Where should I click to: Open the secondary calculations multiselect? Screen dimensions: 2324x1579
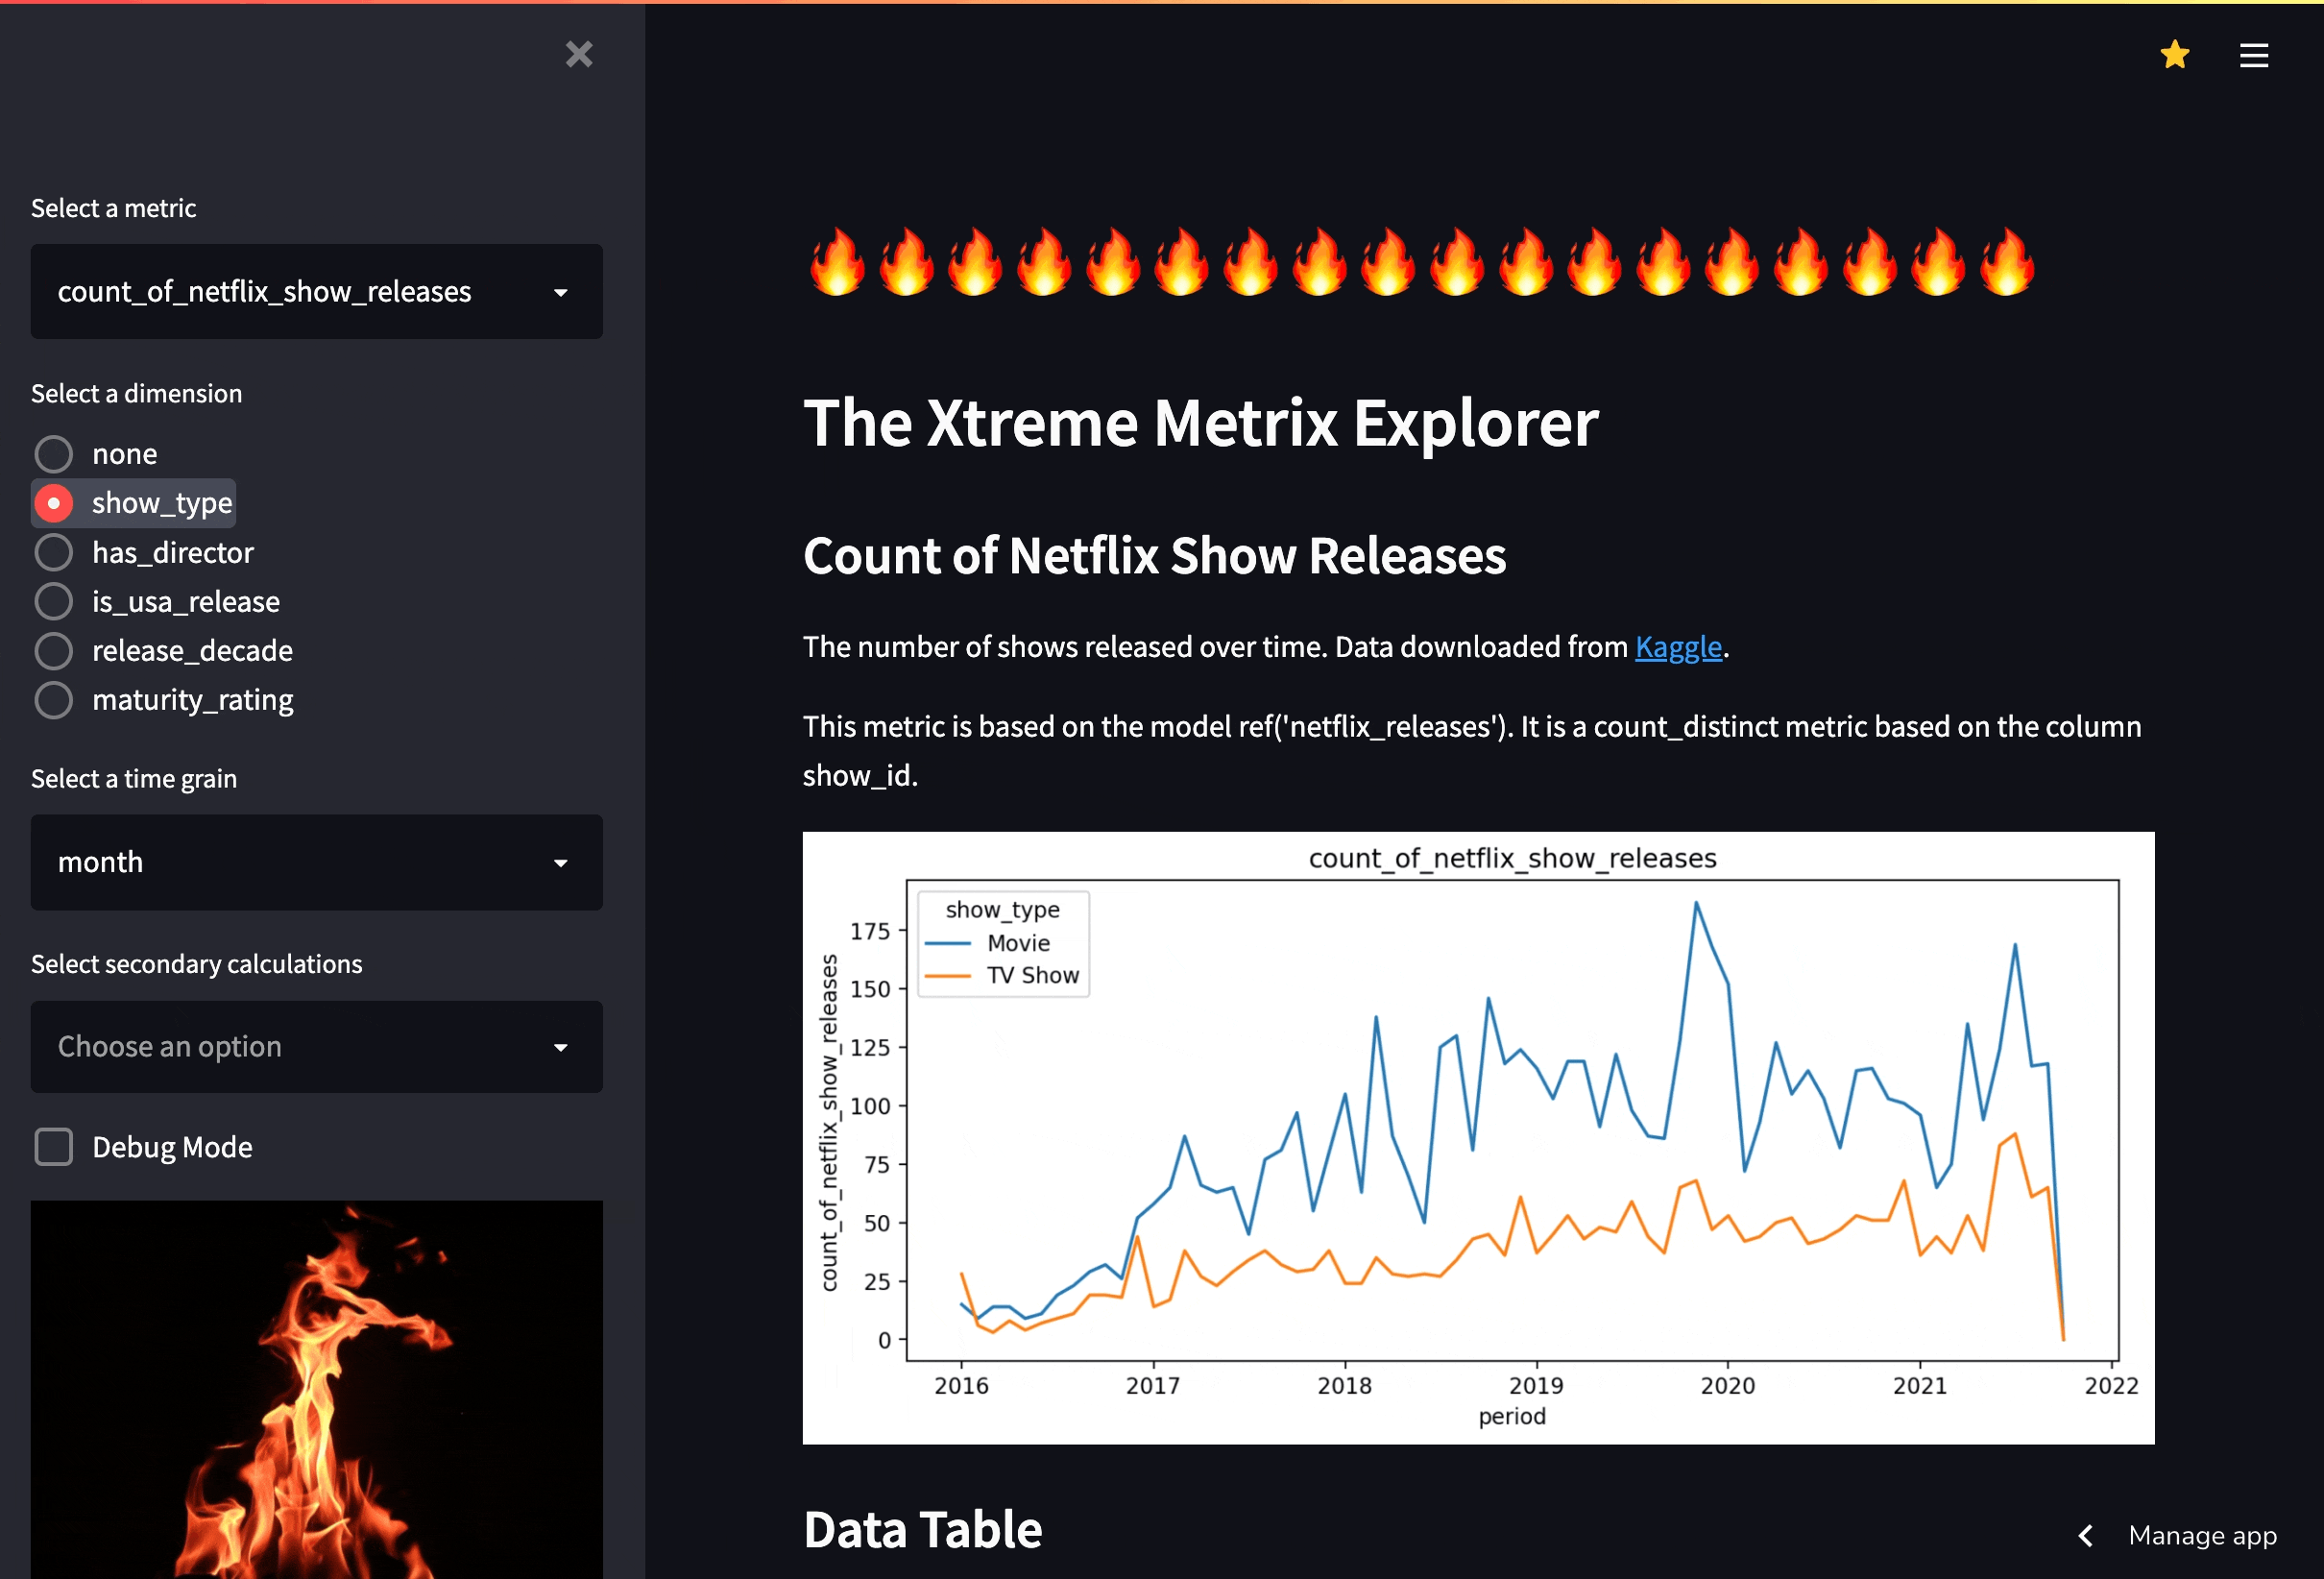pyautogui.click(x=316, y=1047)
